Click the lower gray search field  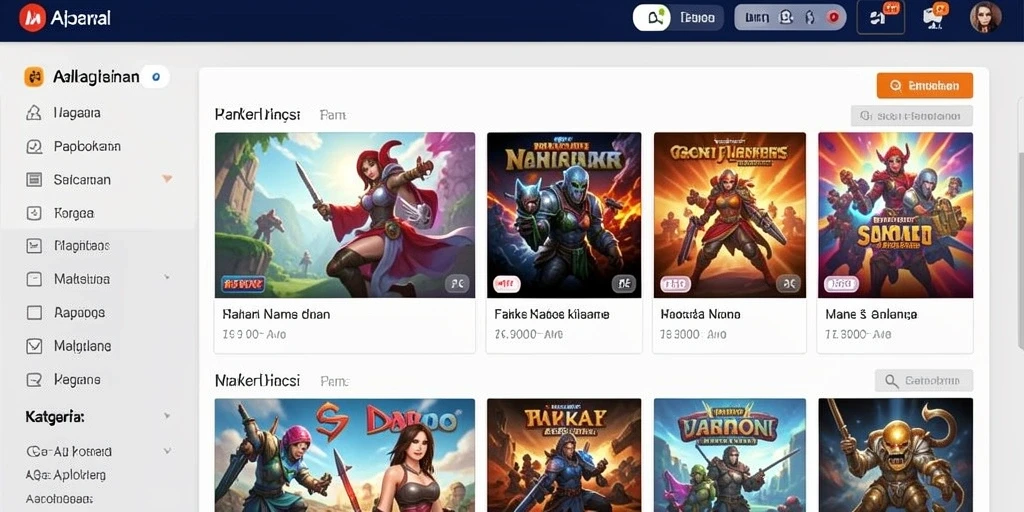pyautogui.click(x=924, y=380)
